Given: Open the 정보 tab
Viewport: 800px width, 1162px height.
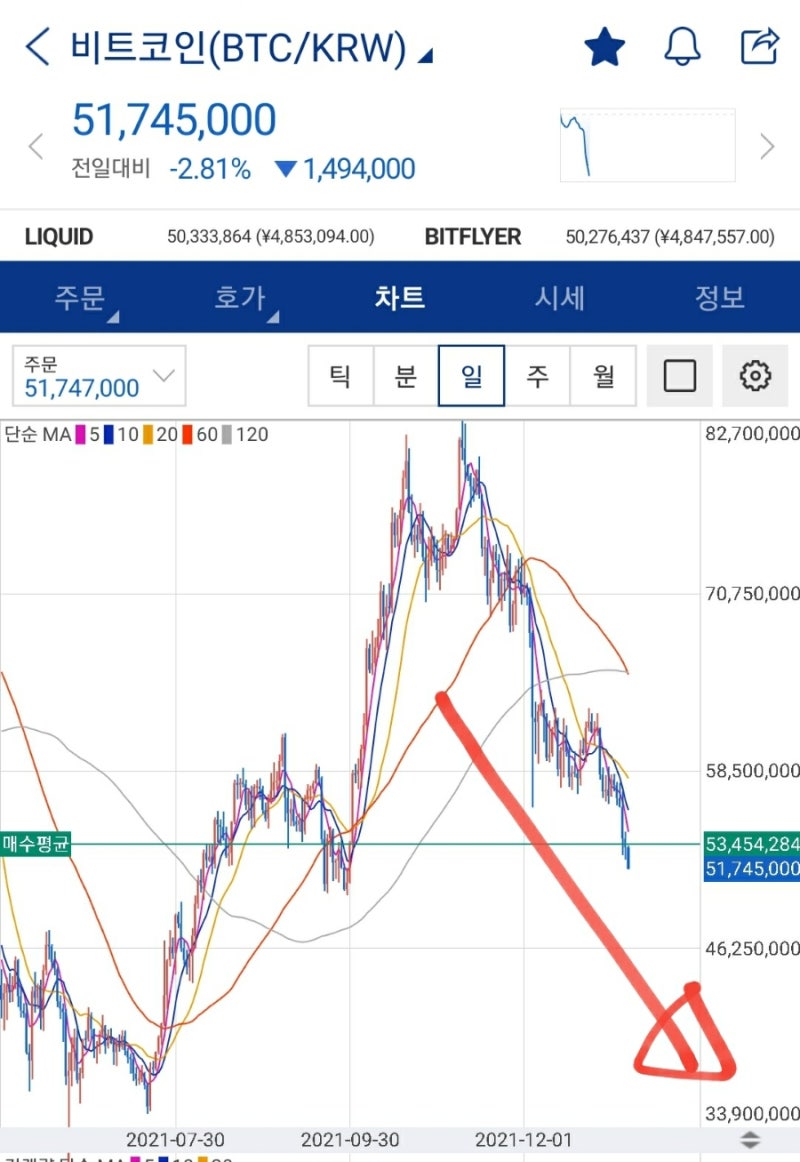Looking at the screenshot, I should click(719, 298).
